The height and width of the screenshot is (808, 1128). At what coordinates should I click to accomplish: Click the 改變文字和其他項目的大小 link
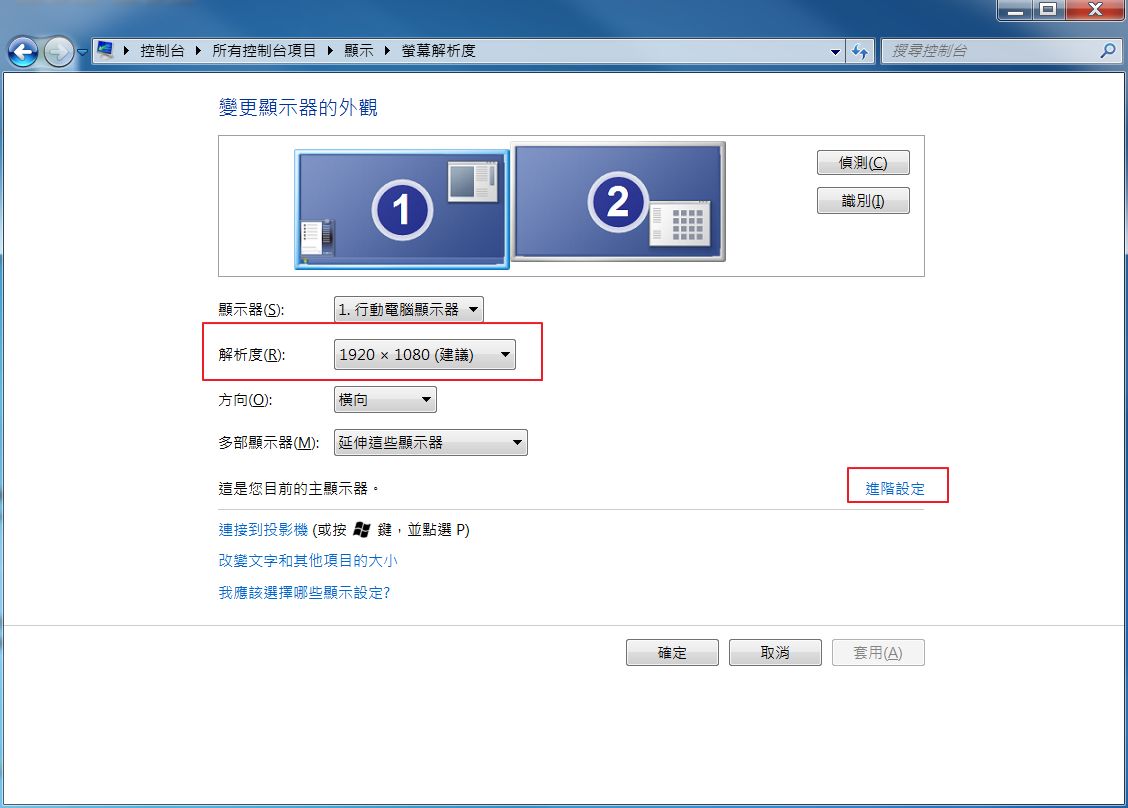307,560
